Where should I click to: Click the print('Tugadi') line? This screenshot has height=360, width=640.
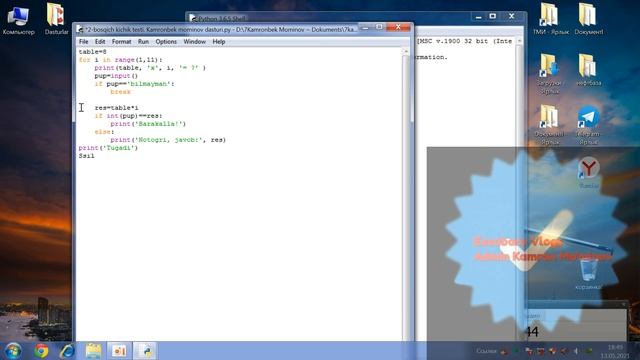109,148
